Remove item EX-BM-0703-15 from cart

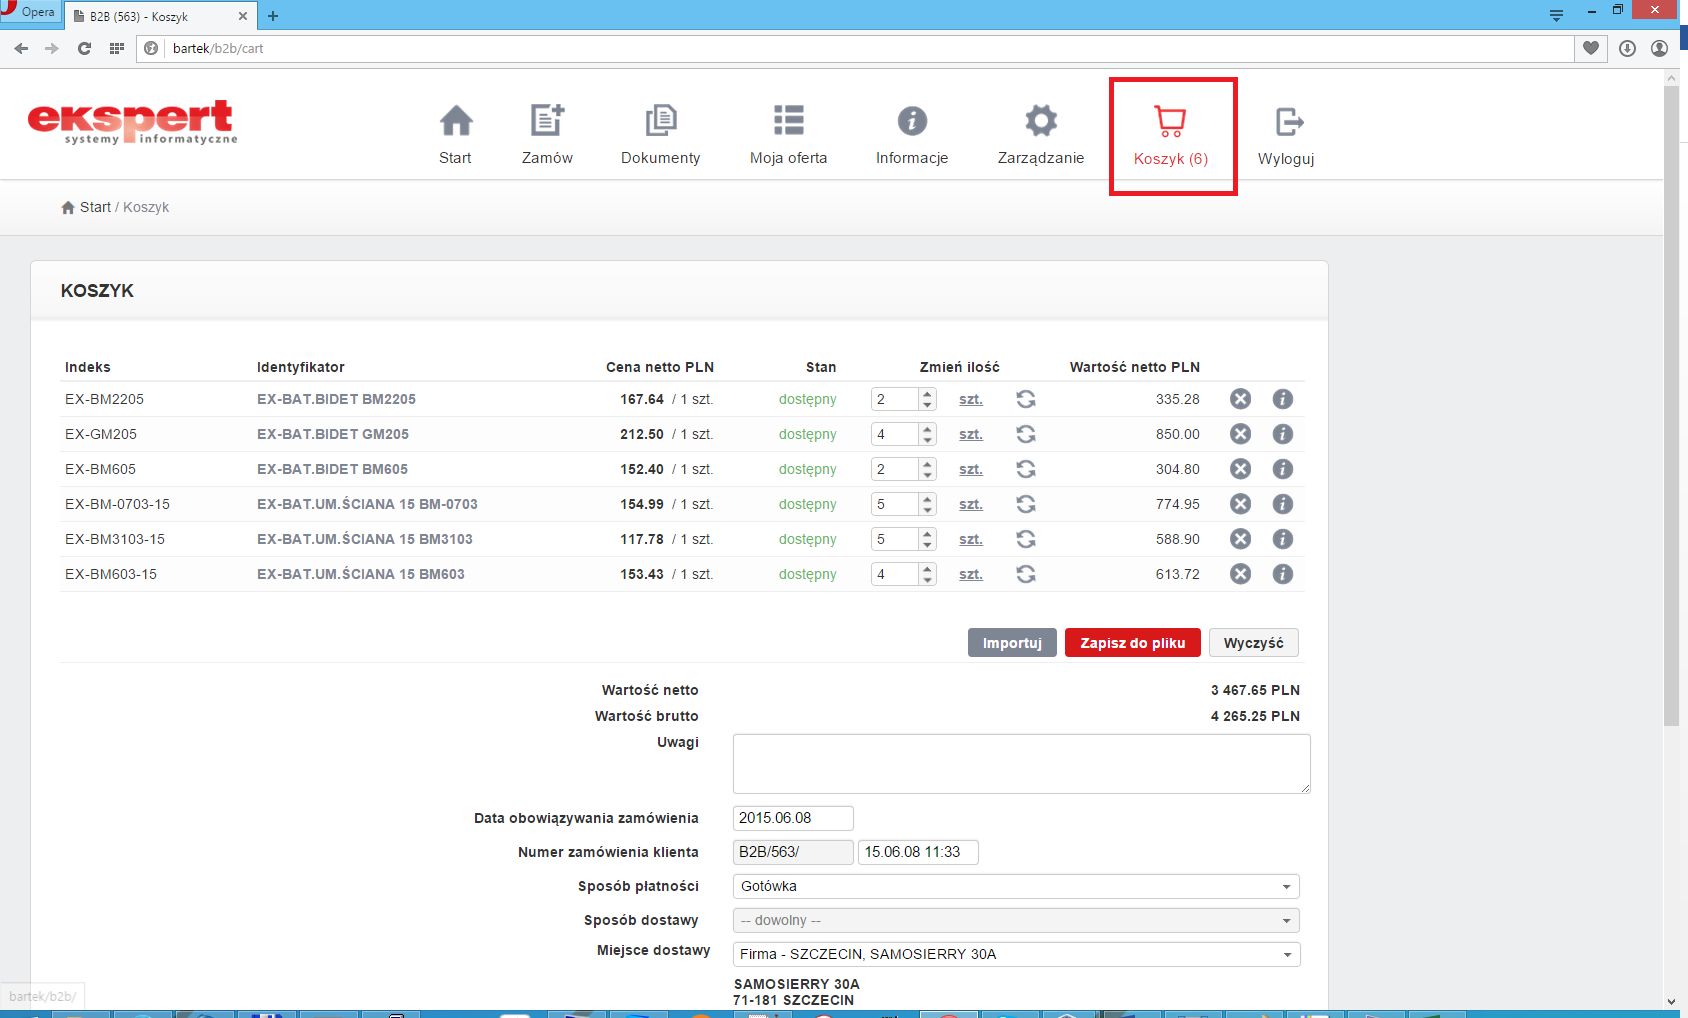coord(1240,504)
